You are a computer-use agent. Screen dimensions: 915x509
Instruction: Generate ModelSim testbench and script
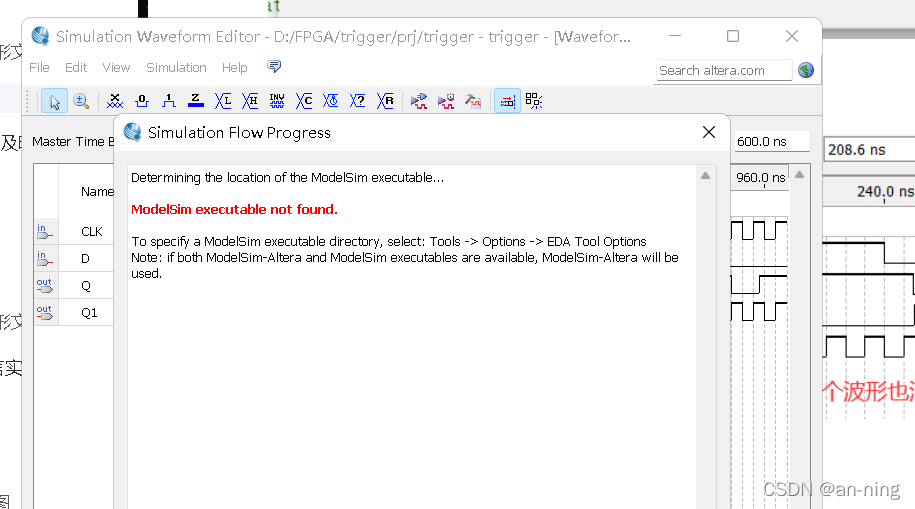[x=473, y=101]
